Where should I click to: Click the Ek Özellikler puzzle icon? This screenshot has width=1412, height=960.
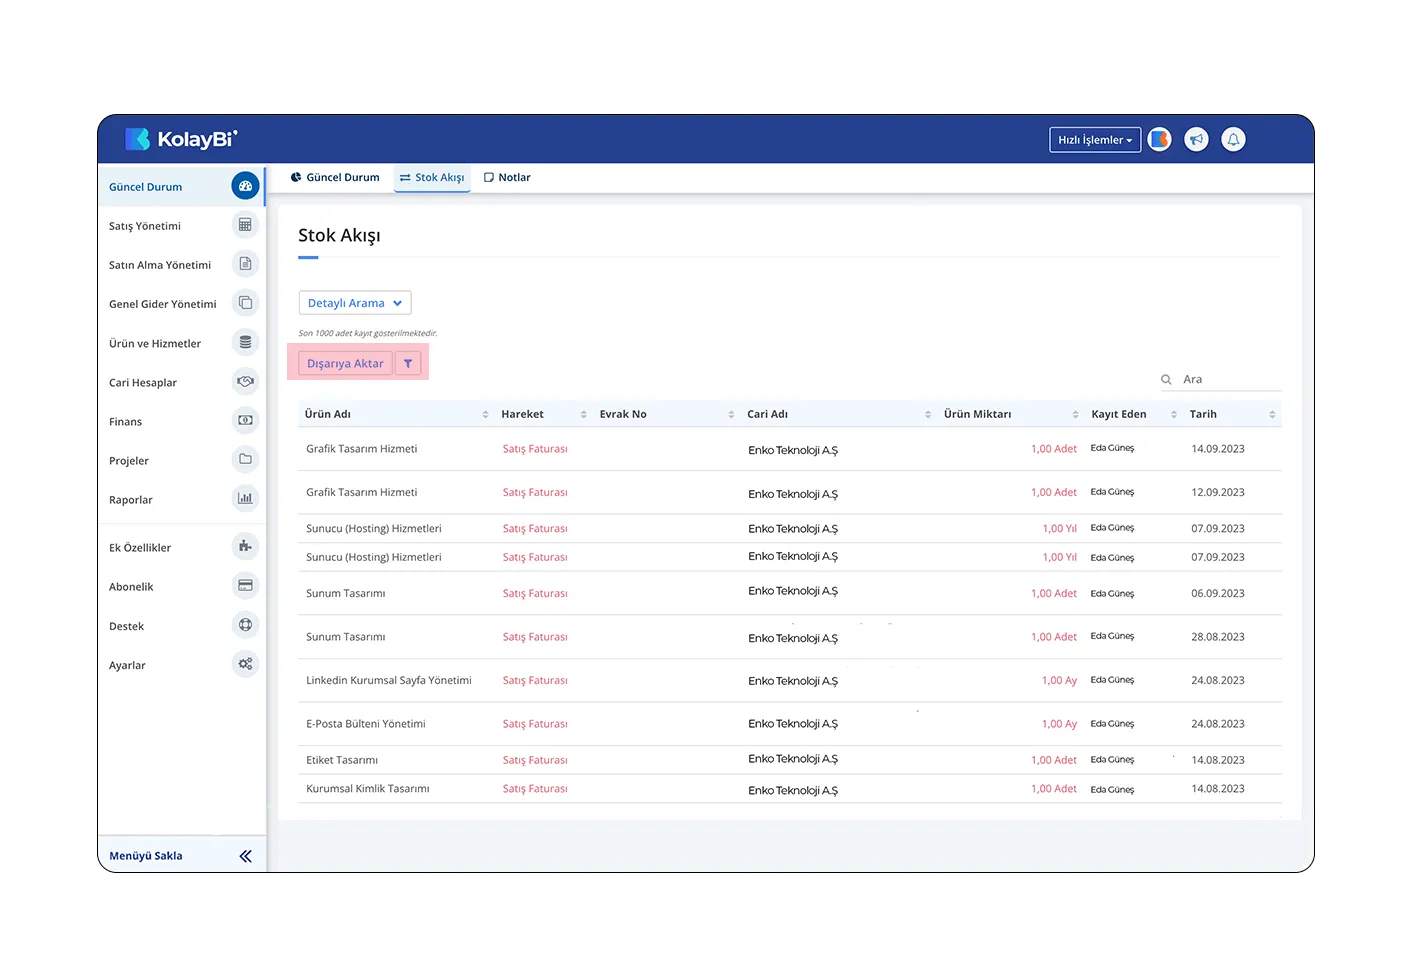coord(245,546)
